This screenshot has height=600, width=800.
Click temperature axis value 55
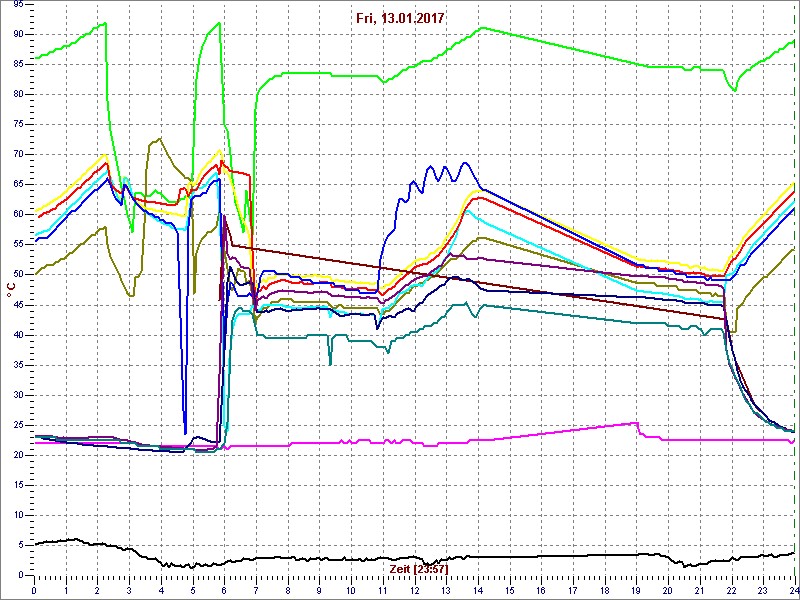tap(18, 245)
